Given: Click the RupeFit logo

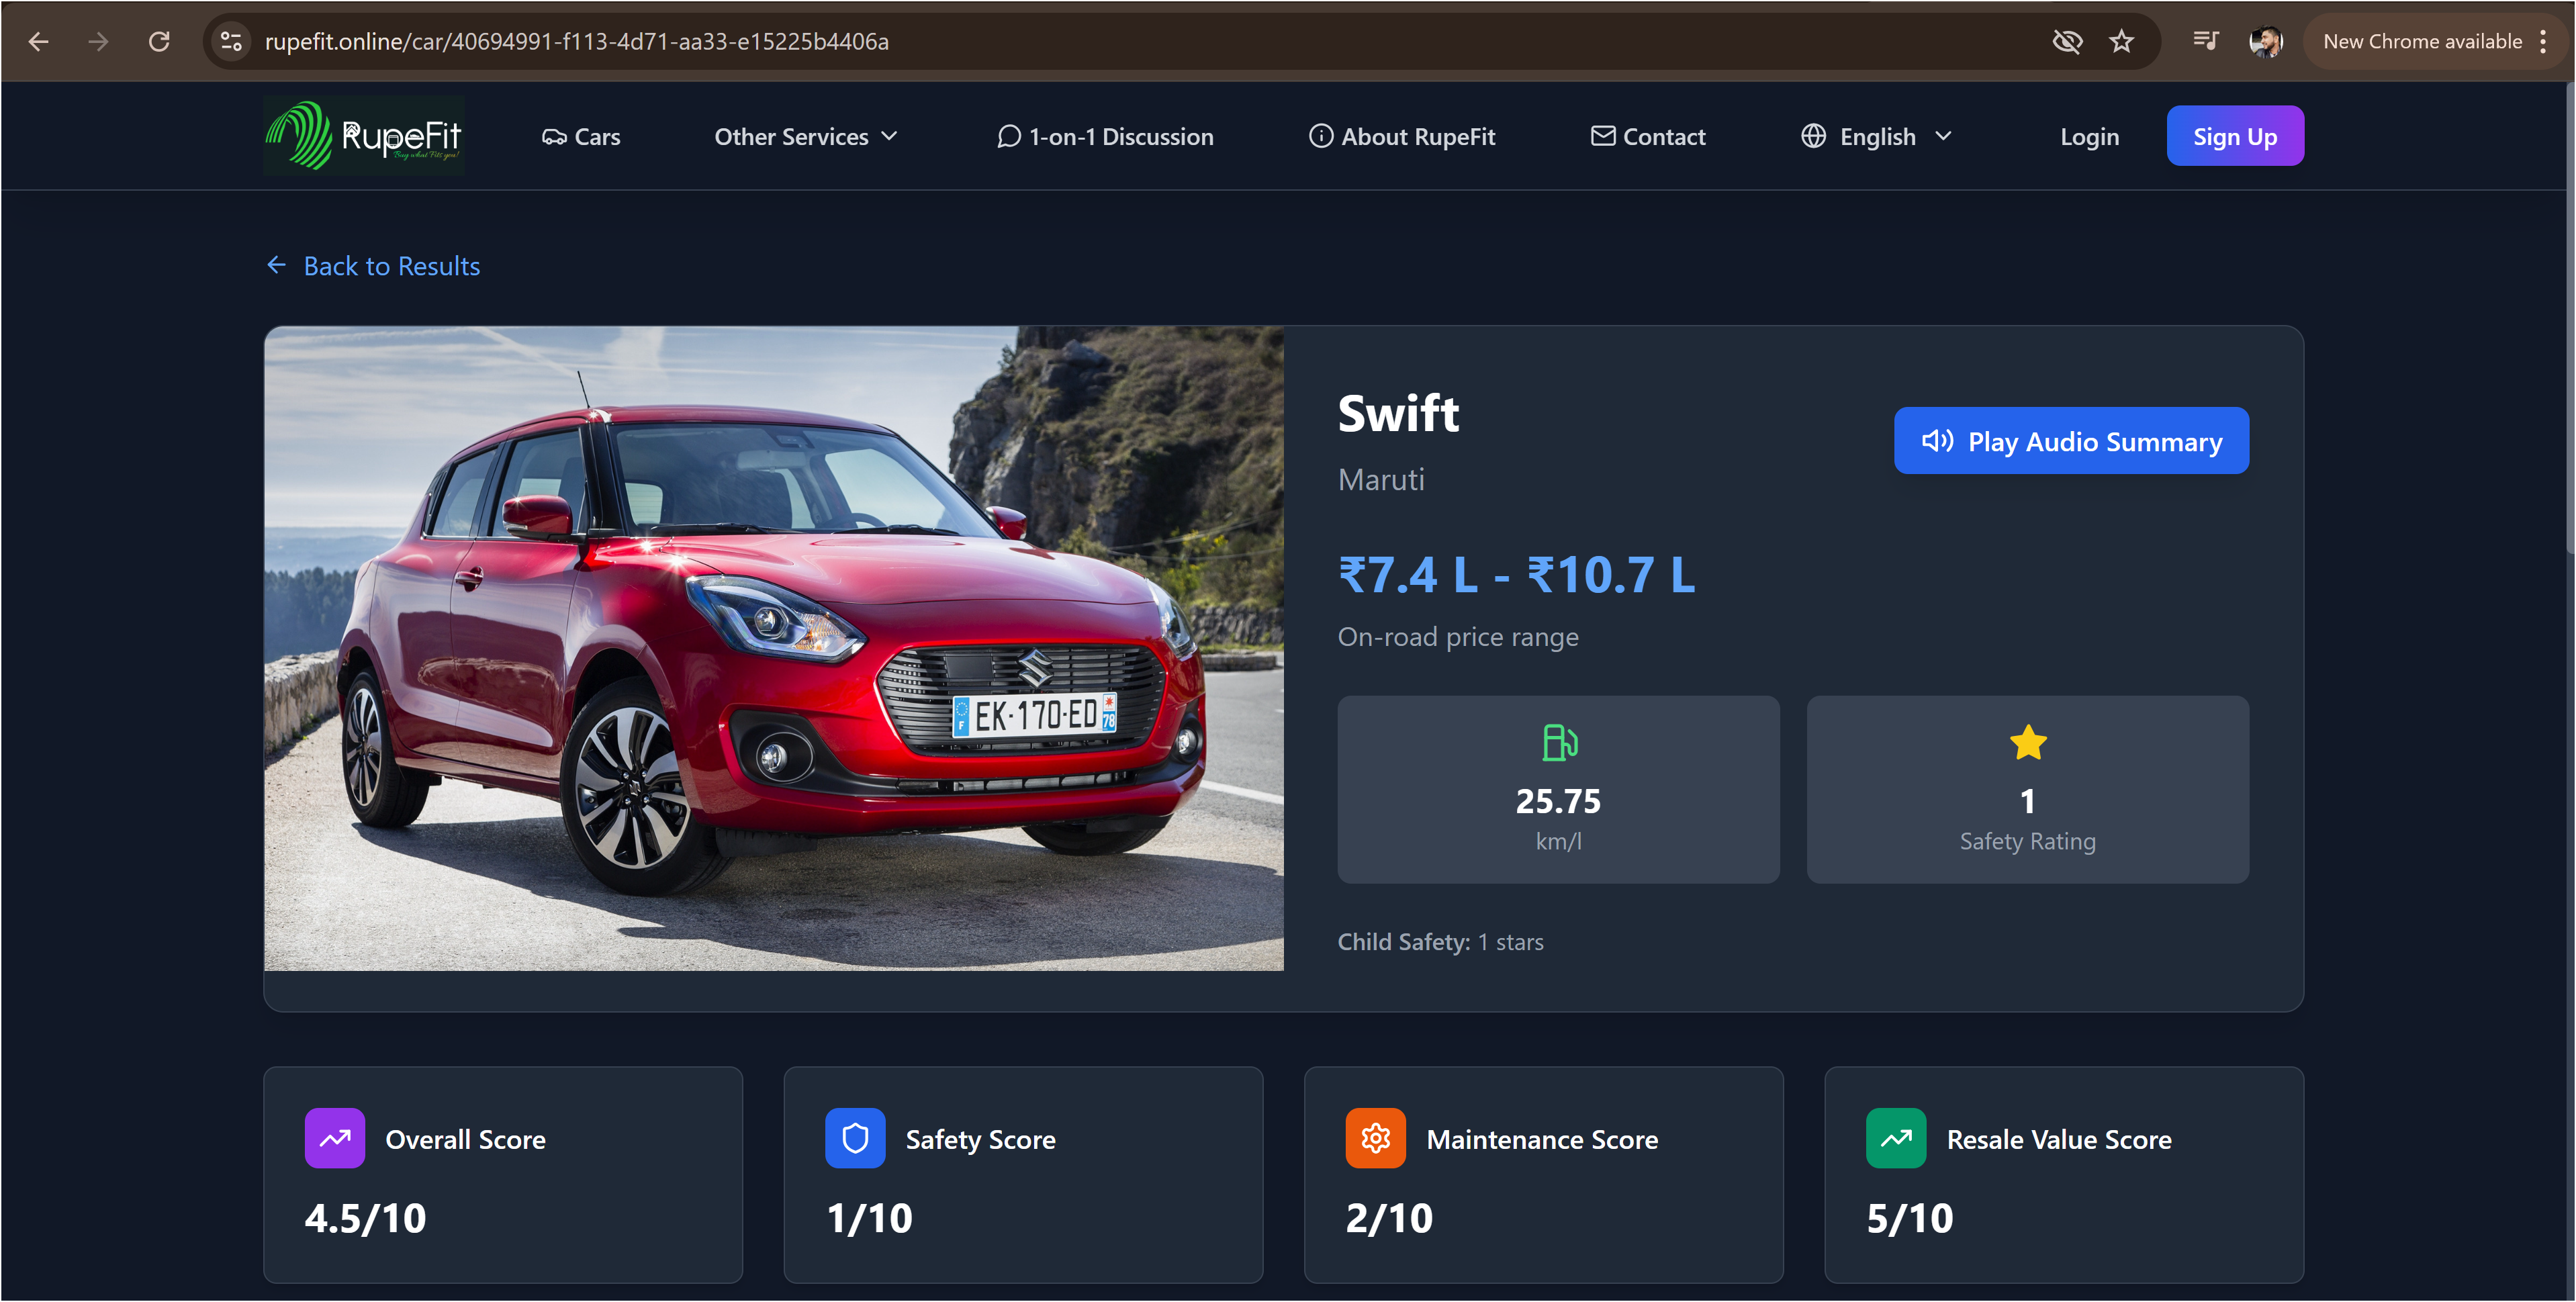Looking at the screenshot, I should point(364,136).
